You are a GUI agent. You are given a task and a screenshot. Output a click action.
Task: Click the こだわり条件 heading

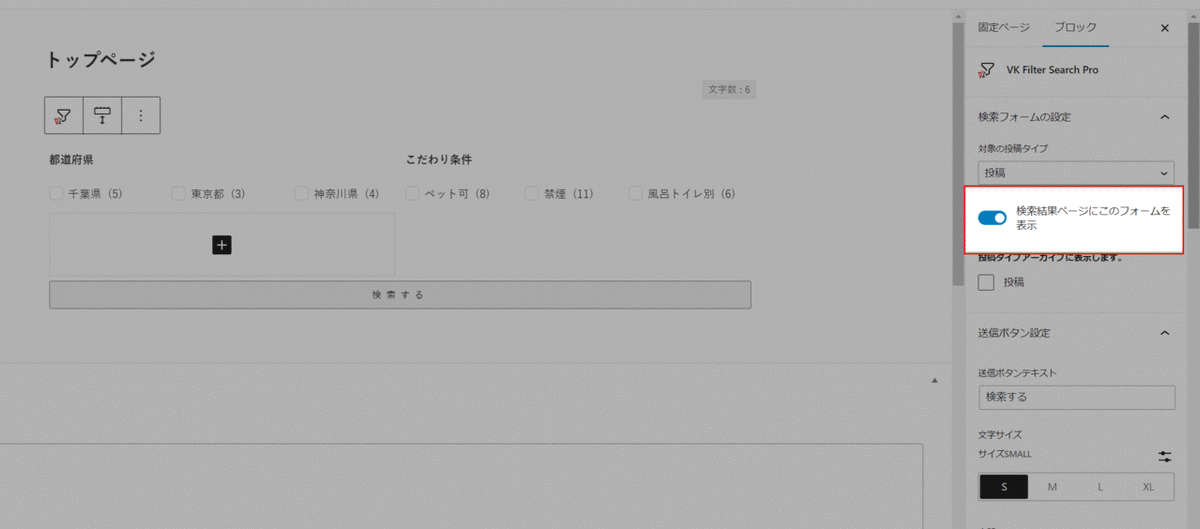point(439,159)
